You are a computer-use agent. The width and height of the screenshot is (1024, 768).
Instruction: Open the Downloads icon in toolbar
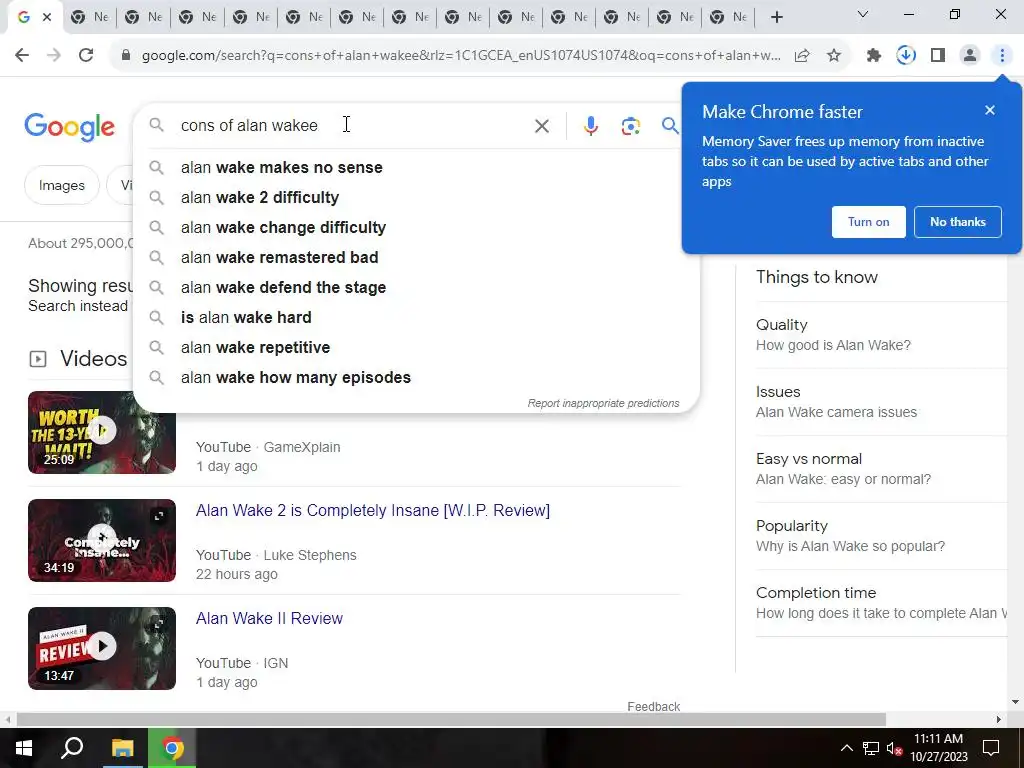[x=906, y=56]
